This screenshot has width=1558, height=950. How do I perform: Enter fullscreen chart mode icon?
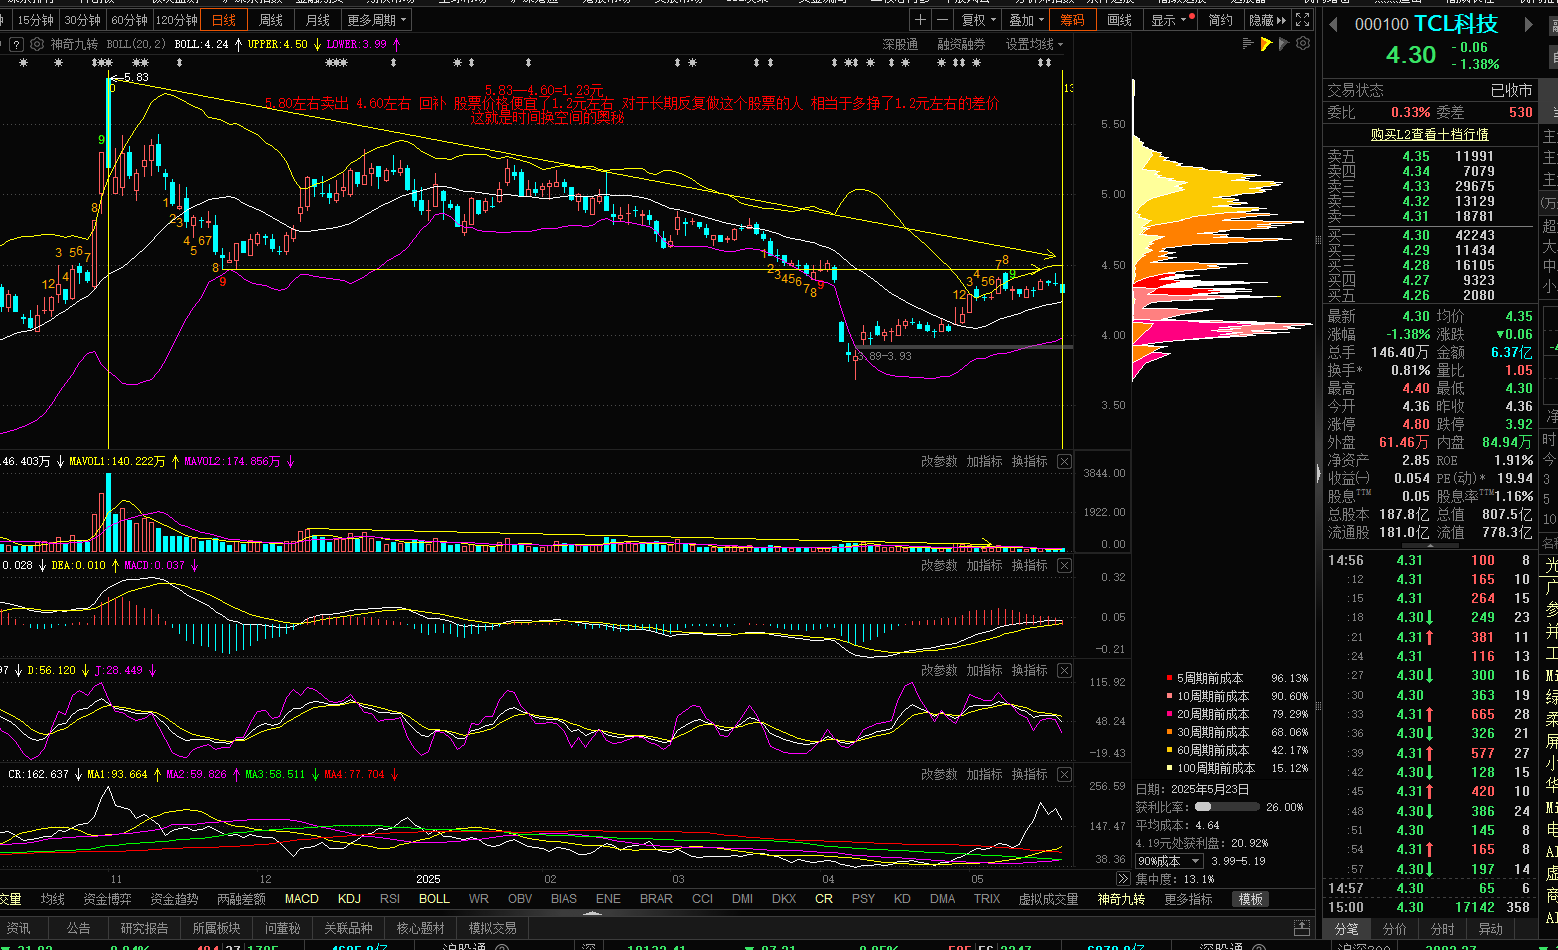tap(1302, 20)
